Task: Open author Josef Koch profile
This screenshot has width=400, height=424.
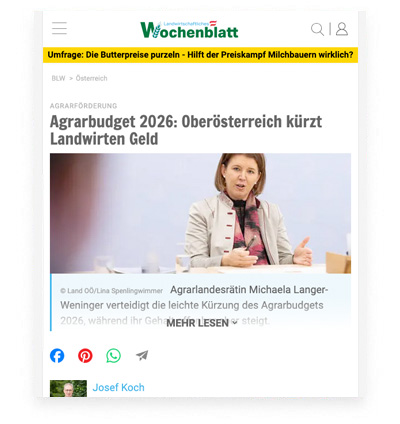Action: (x=118, y=387)
